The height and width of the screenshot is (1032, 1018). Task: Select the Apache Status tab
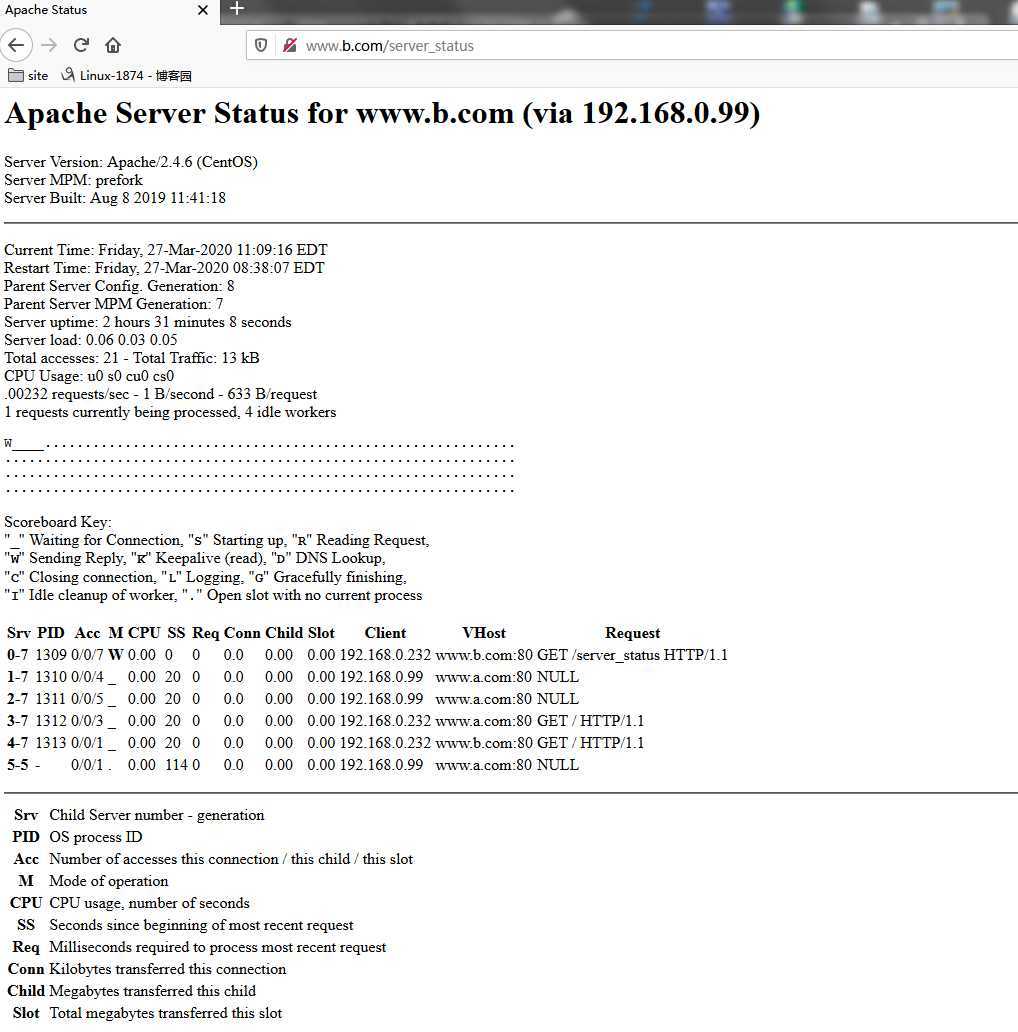coord(109,11)
